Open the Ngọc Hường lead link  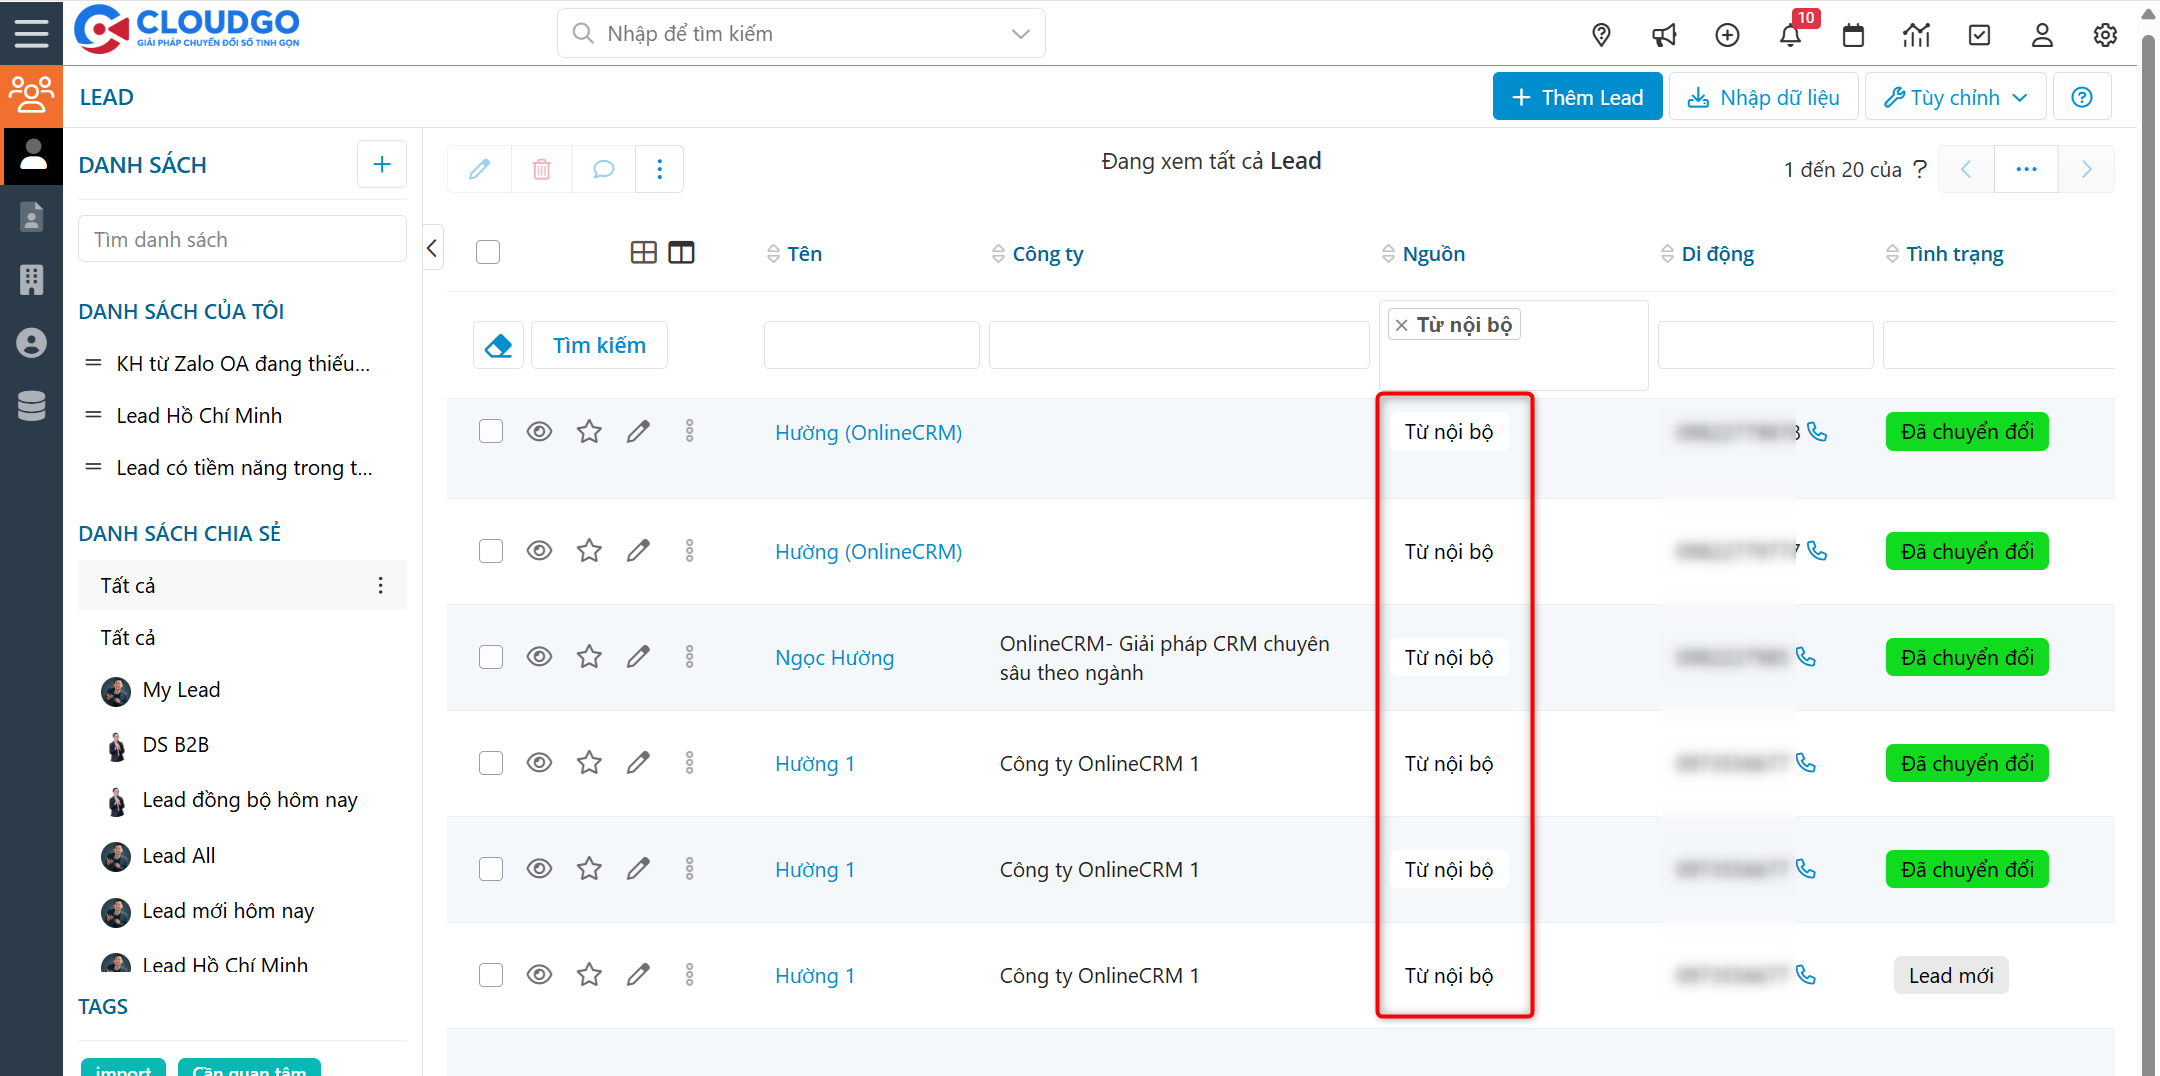(834, 658)
